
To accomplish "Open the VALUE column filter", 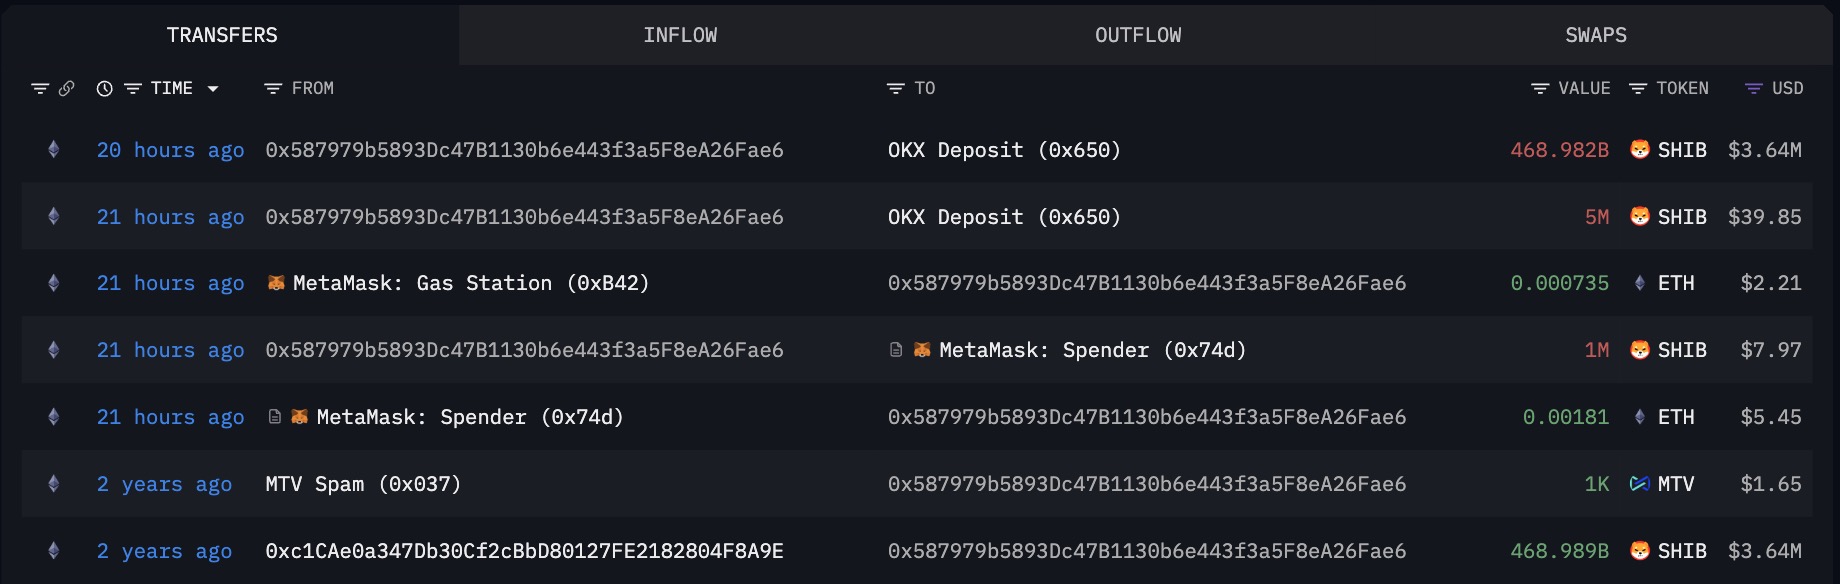I will coord(1540,89).
